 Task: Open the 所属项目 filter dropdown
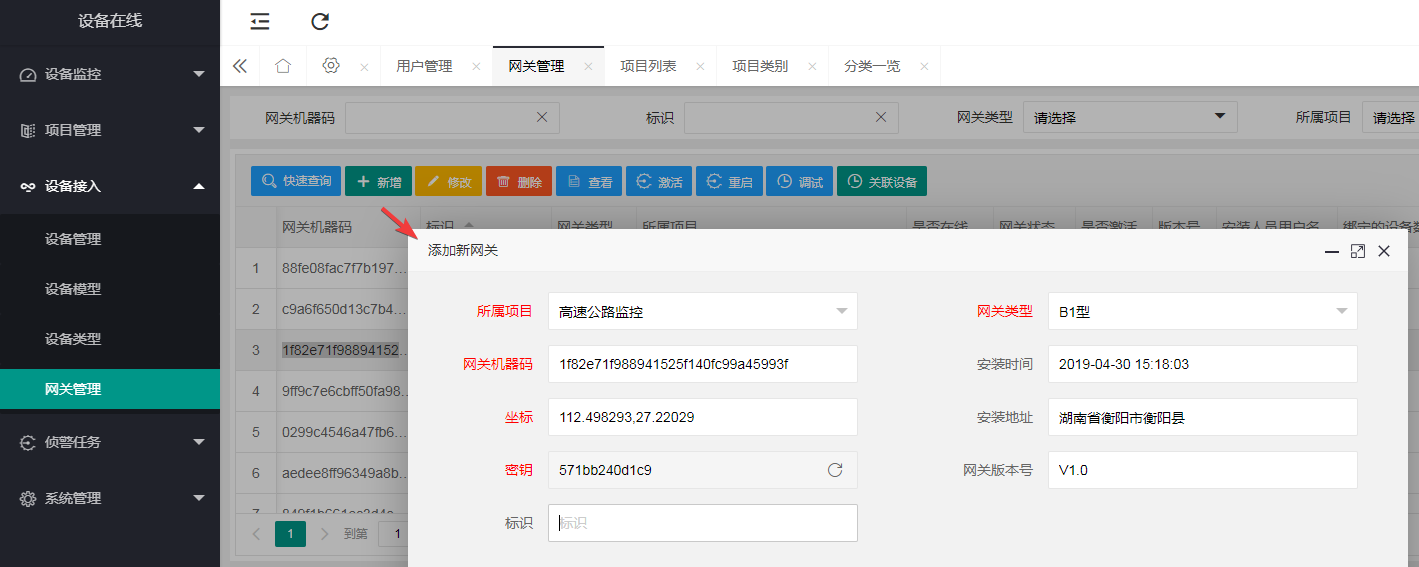(x=1390, y=117)
